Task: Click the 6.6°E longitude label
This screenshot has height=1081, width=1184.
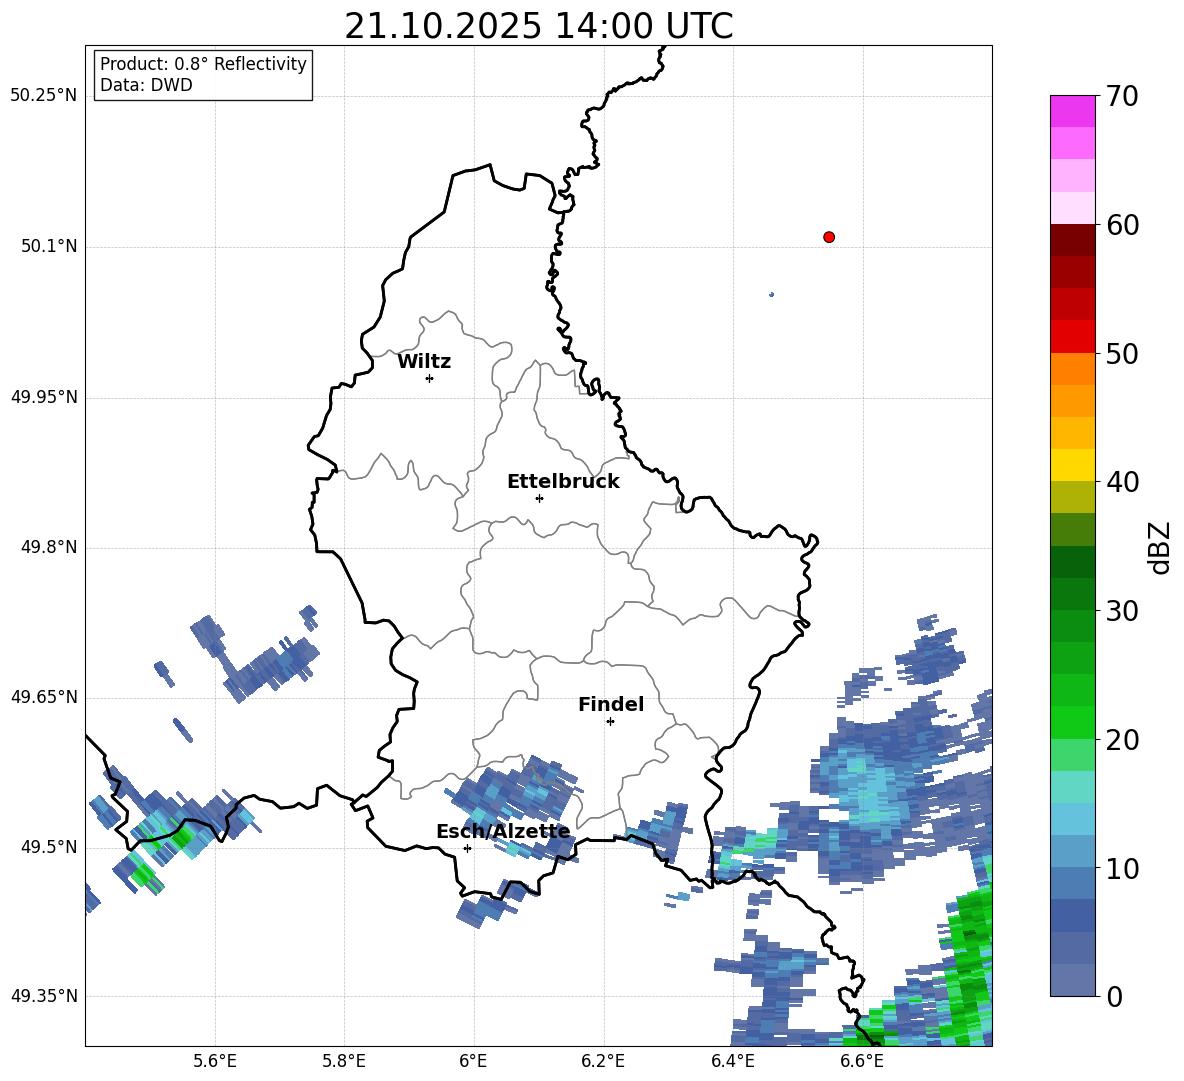Action: coord(862,1061)
